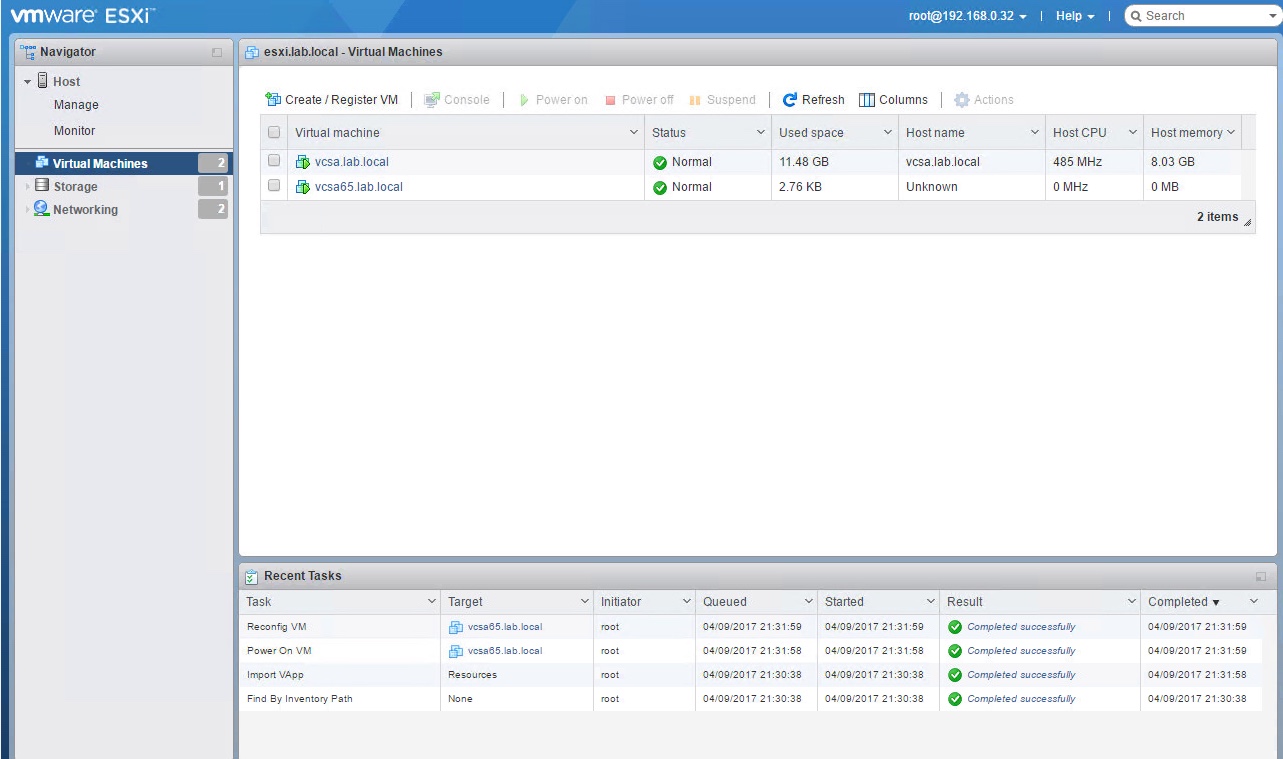The width and height of the screenshot is (1283, 759).
Task: Click the Create / Register VM icon
Action: tap(272, 100)
